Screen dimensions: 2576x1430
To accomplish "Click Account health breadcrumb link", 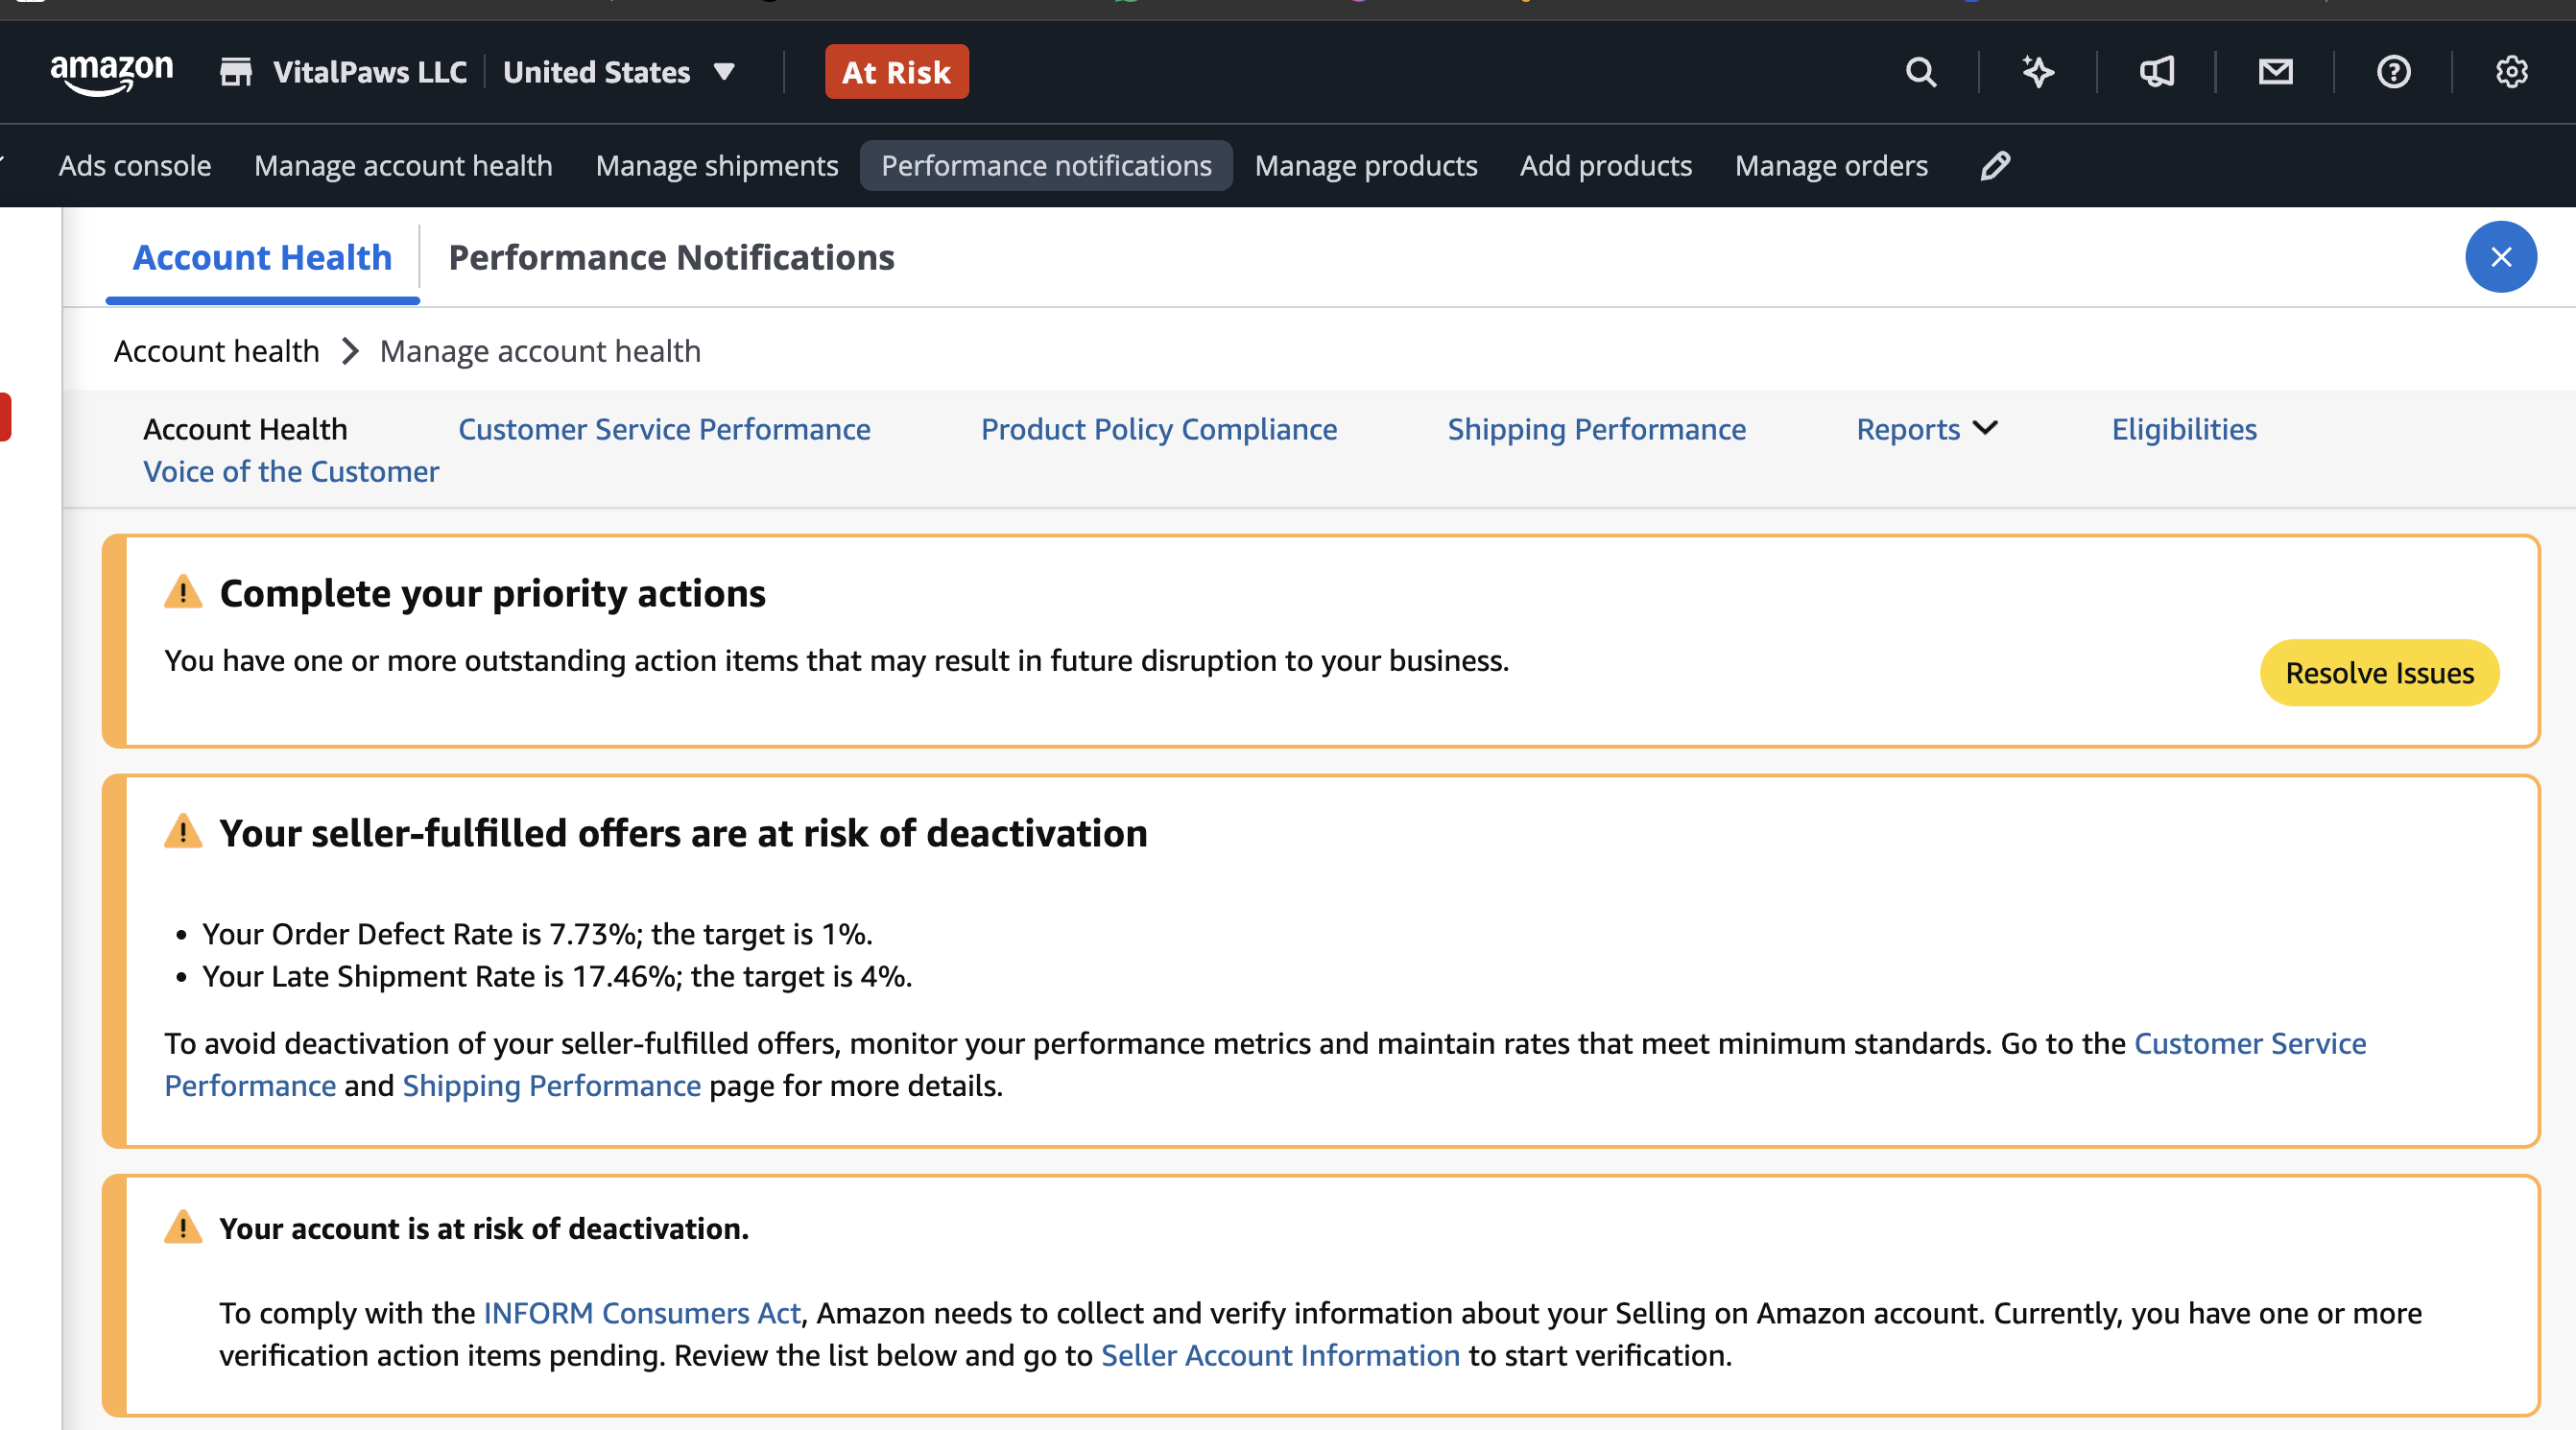I will click(217, 351).
